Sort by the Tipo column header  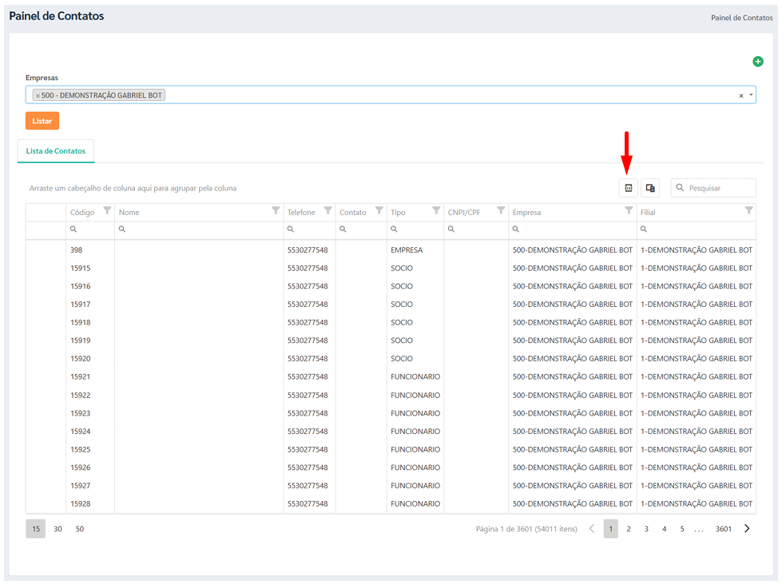click(398, 212)
